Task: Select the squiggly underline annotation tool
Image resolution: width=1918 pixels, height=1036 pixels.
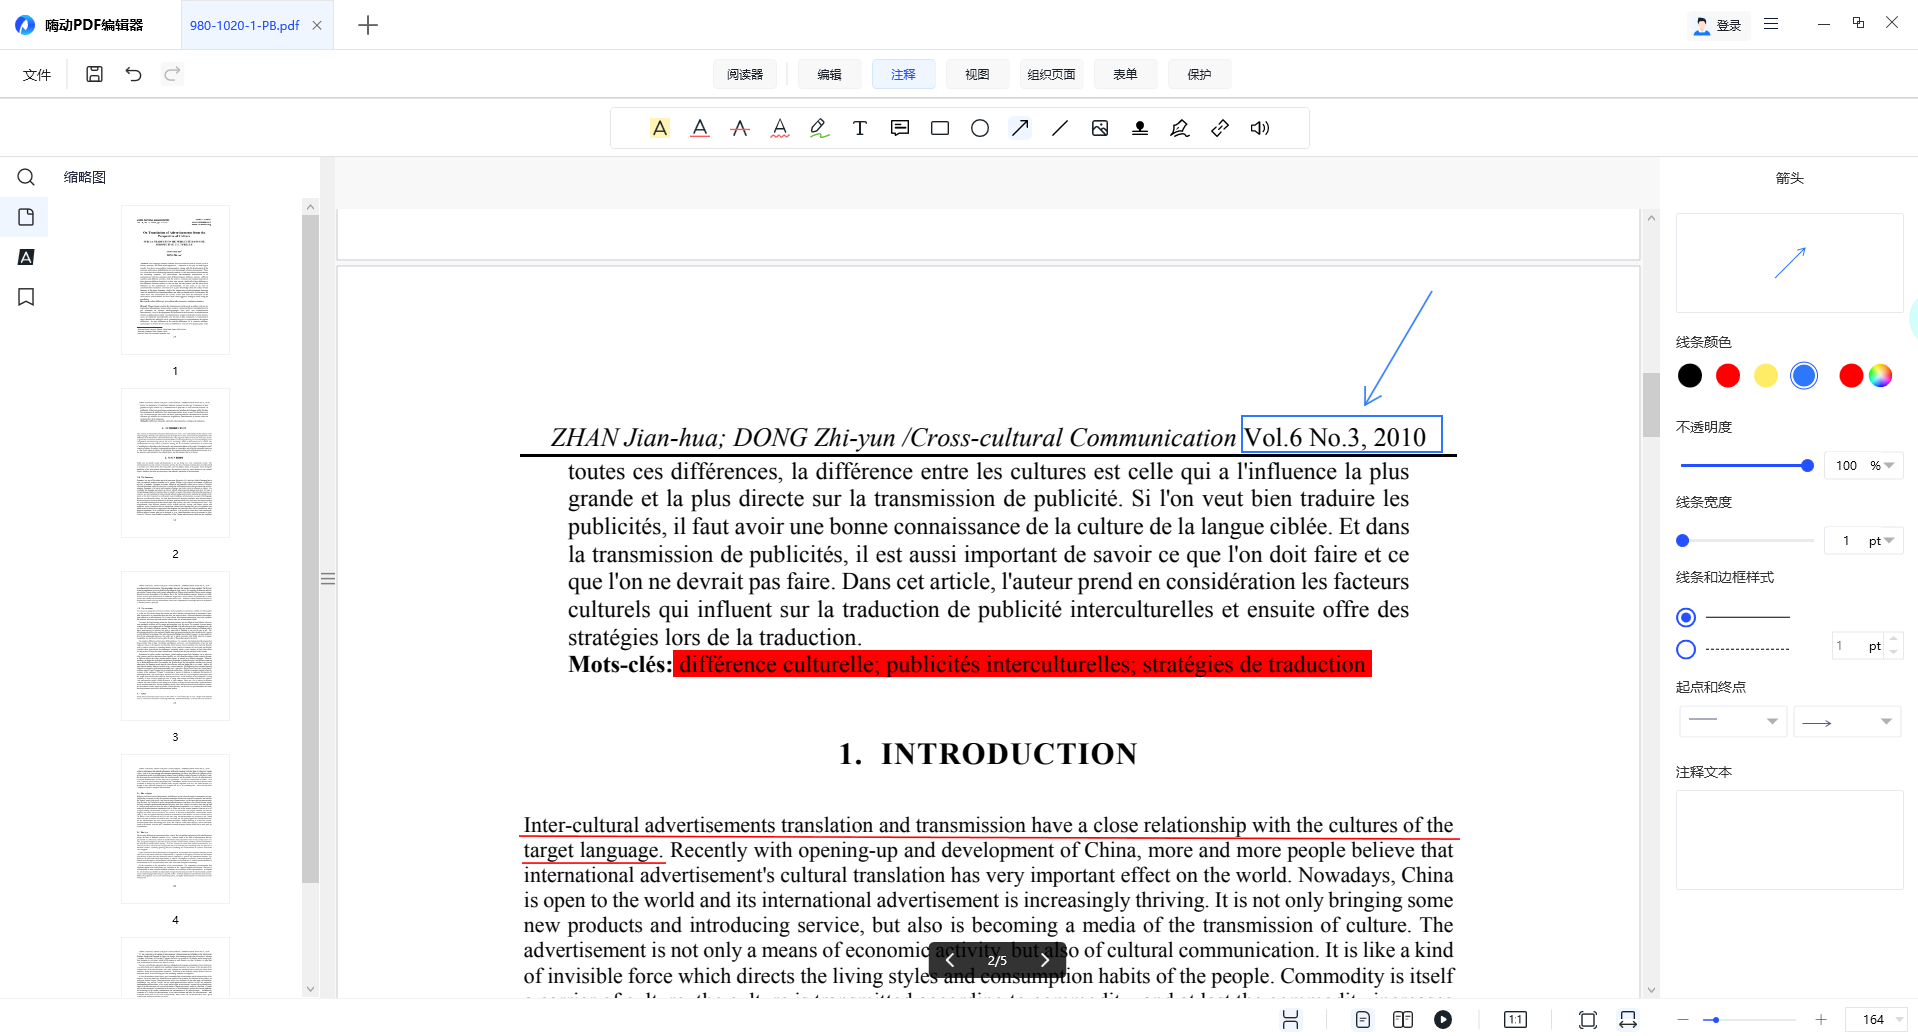Action: tap(780, 128)
